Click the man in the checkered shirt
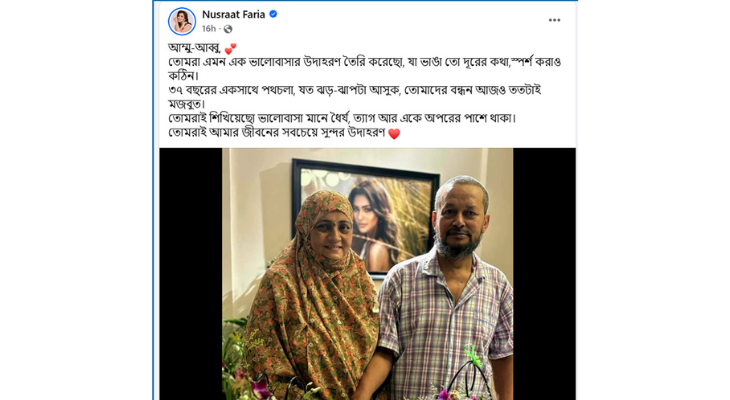Viewport: 730px width, 400px height. pyautogui.click(x=446, y=291)
